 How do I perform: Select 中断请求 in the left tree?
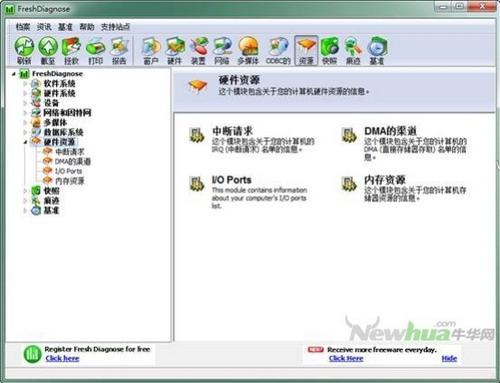coord(69,152)
